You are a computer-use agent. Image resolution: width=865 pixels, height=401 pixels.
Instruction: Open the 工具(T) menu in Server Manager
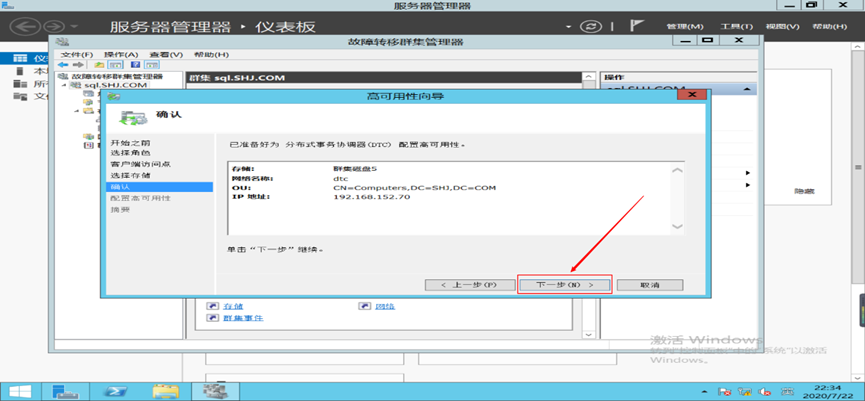click(x=736, y=26)
